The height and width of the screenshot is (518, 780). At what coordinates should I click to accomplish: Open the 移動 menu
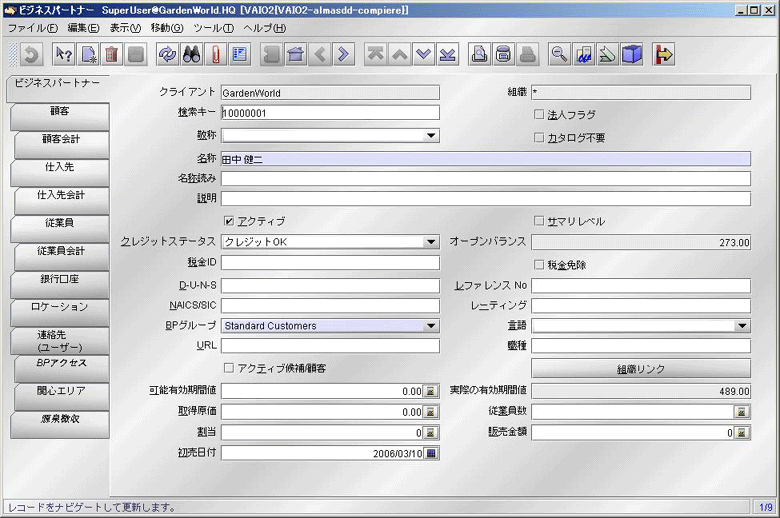pyautogui.click(x=167, y=28)
